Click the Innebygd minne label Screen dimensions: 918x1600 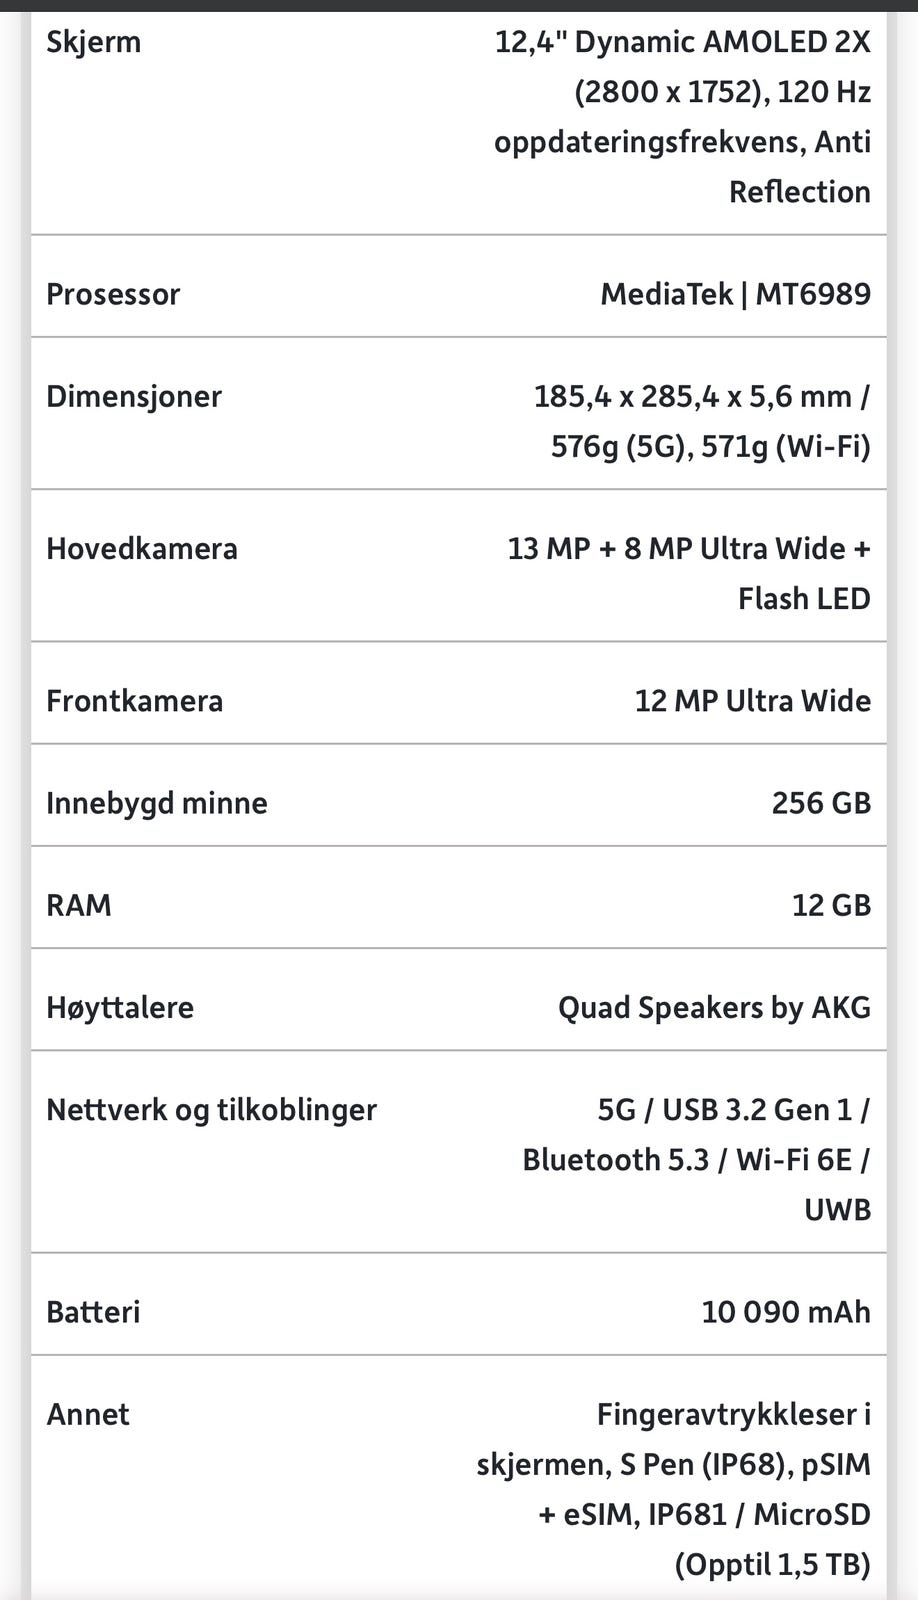point(157,803)
